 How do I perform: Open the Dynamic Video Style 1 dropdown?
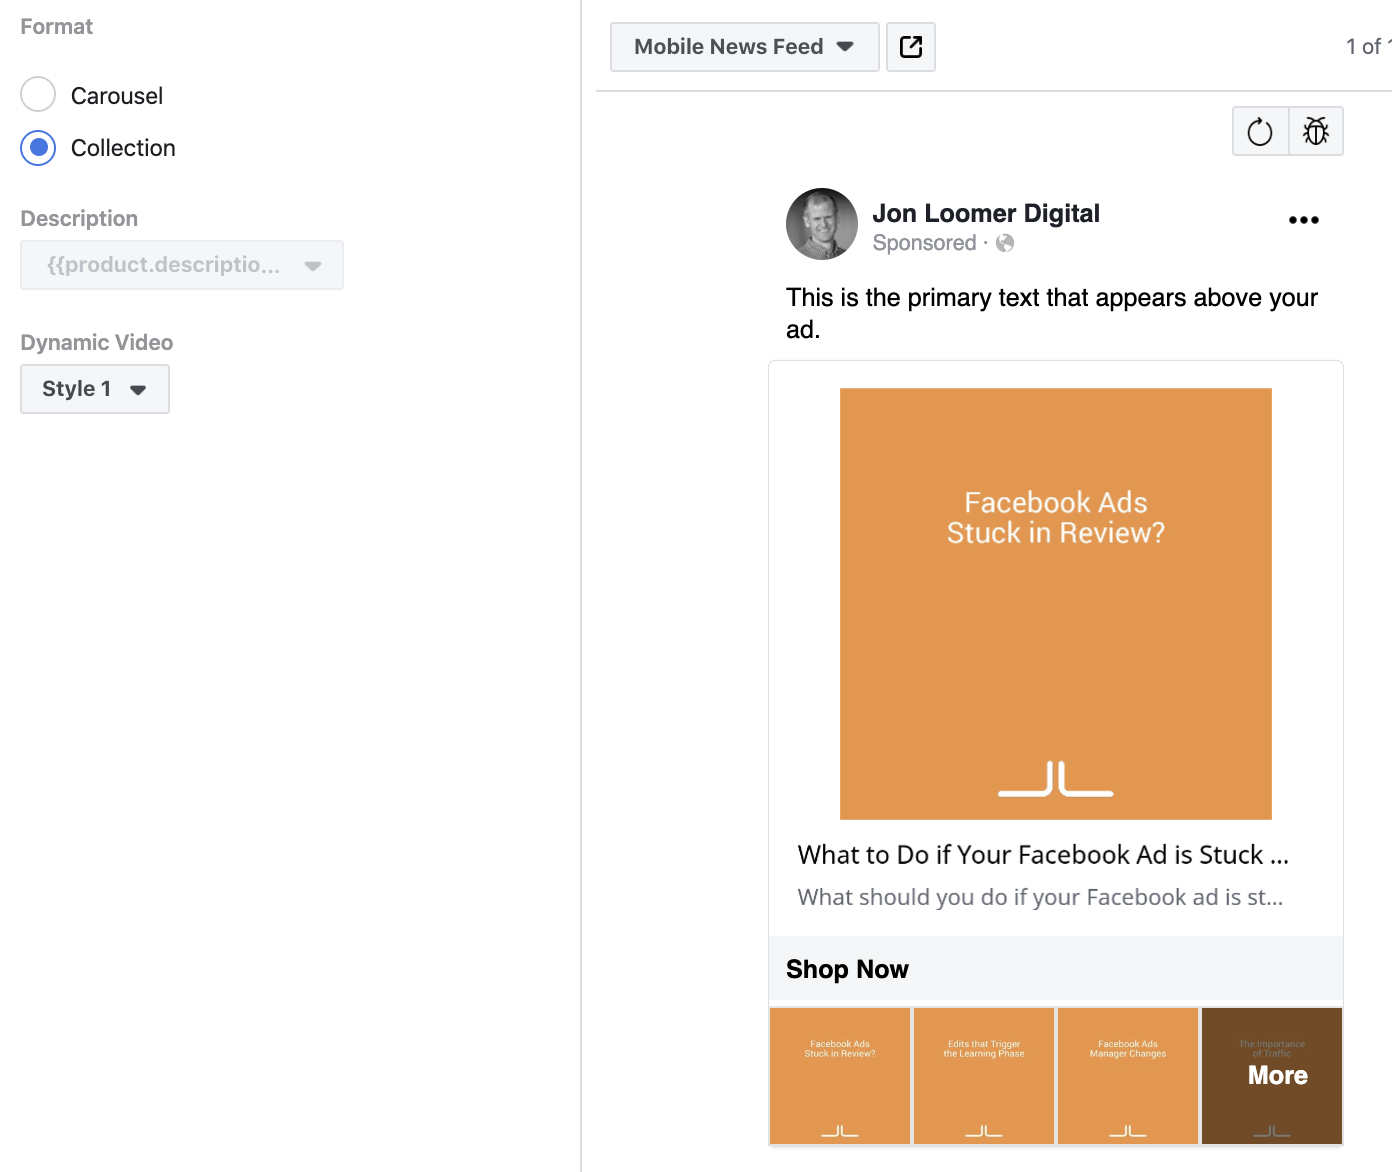click(95, 389)
